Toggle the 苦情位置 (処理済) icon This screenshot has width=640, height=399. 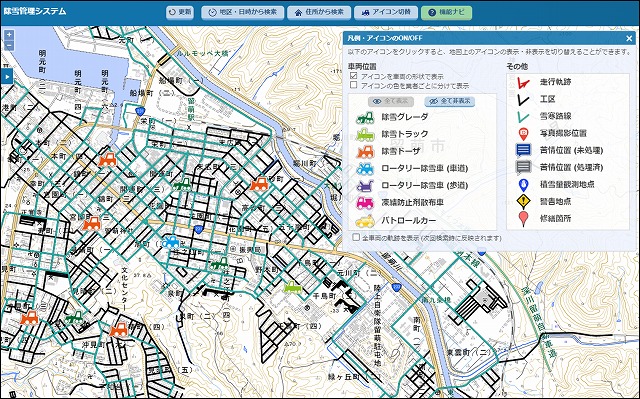[523, 167]
